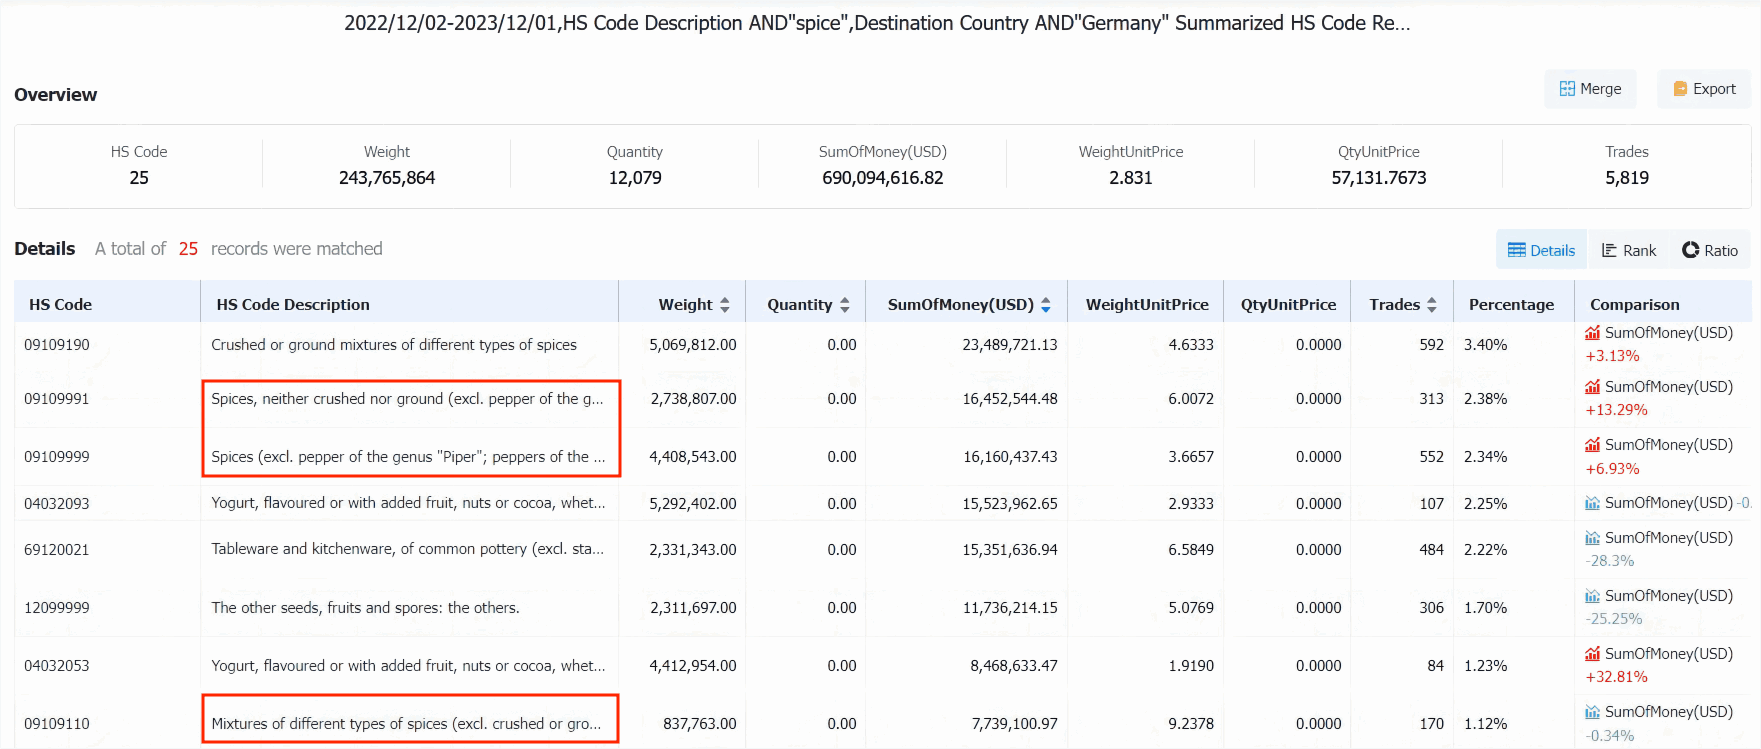Sort by SumOfMoney(USD) column arrows

[1046, 305]
